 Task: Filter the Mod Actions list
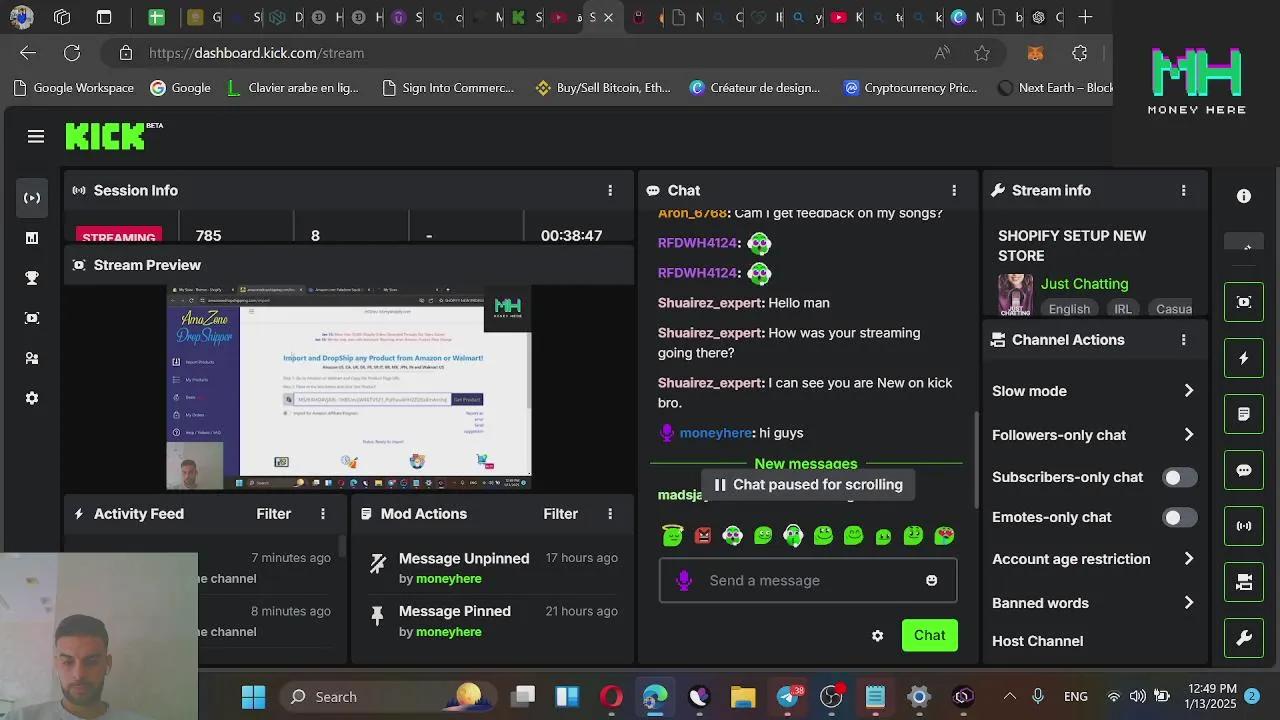coord(560,514)
